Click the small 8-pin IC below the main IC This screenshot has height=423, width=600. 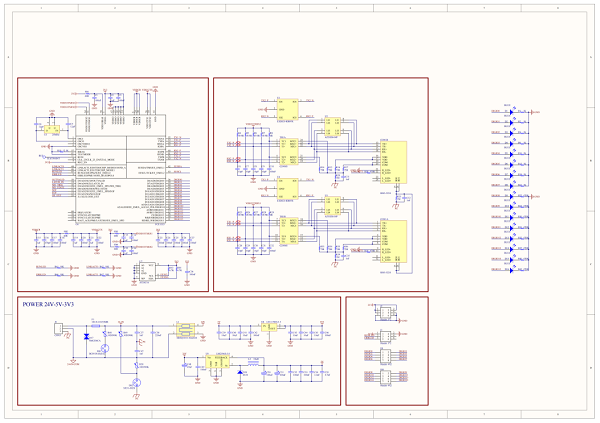(x=147, y=271)
